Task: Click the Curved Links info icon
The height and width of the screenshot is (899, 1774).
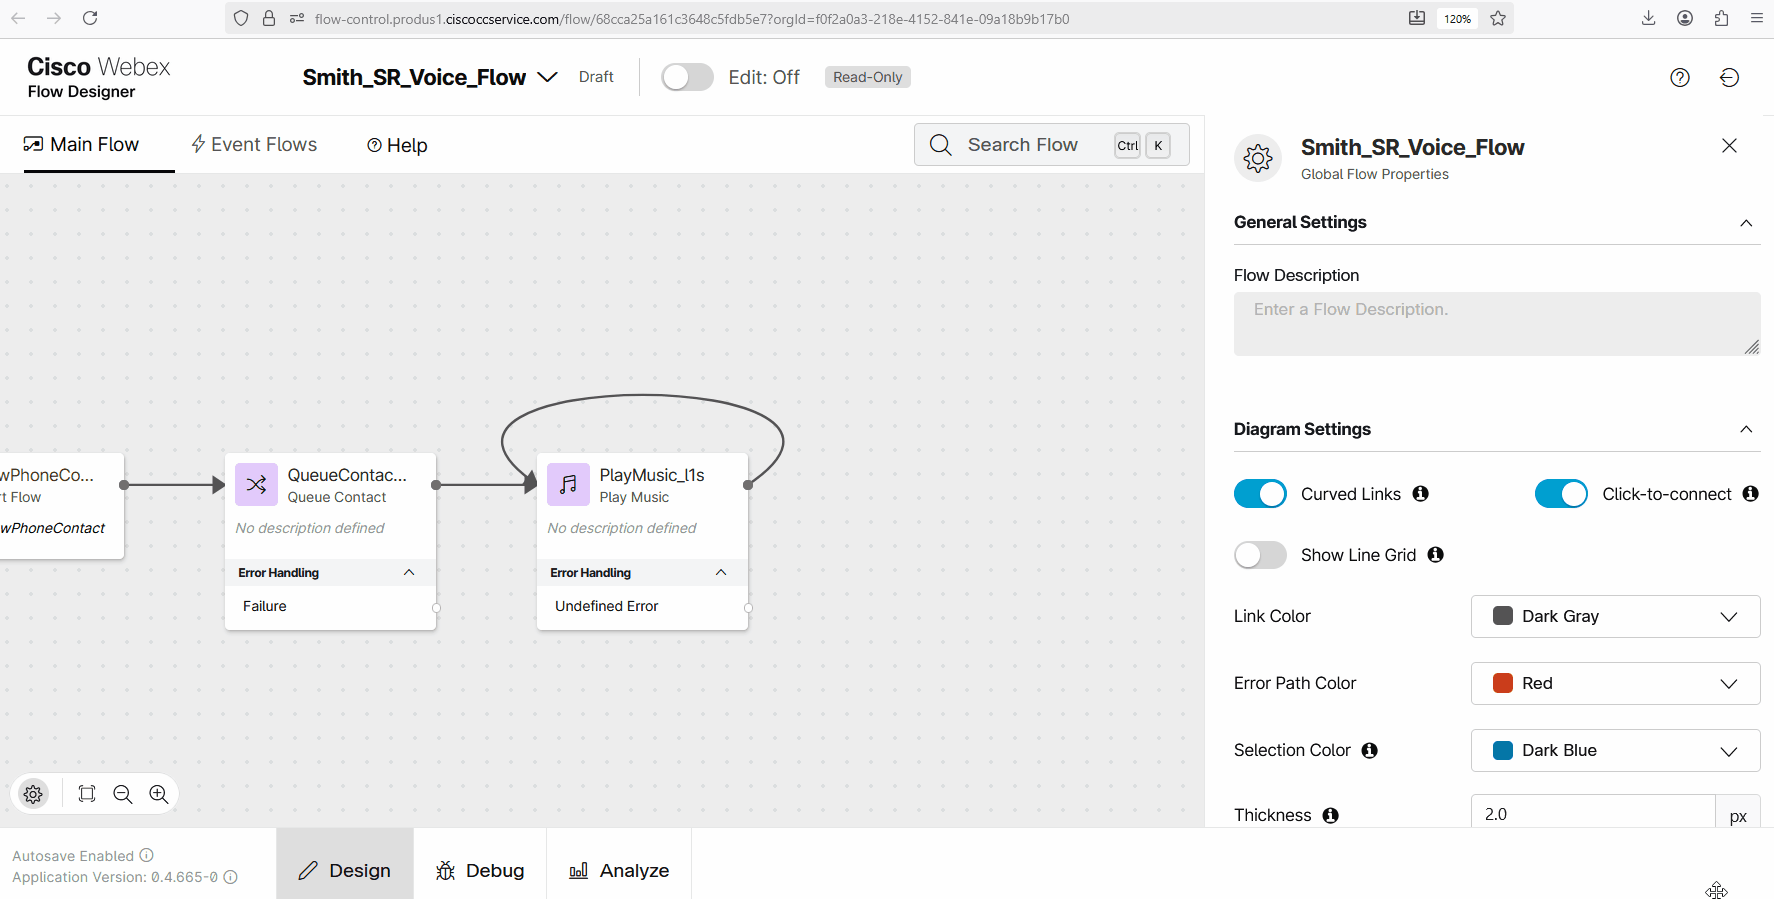Action: tap(1420, 494)
